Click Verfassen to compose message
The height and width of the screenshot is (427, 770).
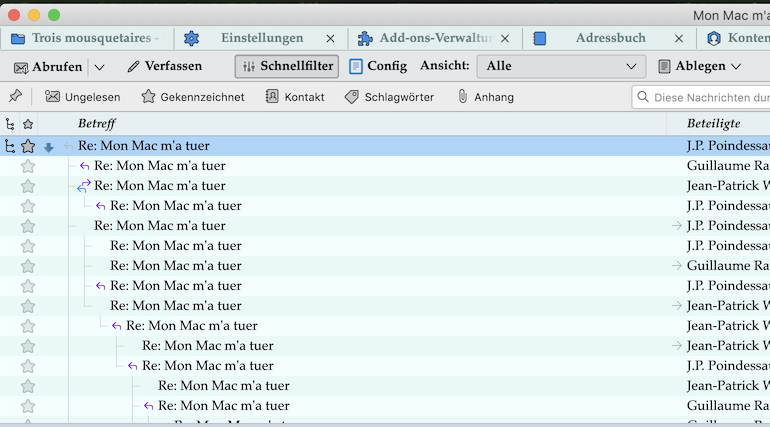(x=165, y=66)
